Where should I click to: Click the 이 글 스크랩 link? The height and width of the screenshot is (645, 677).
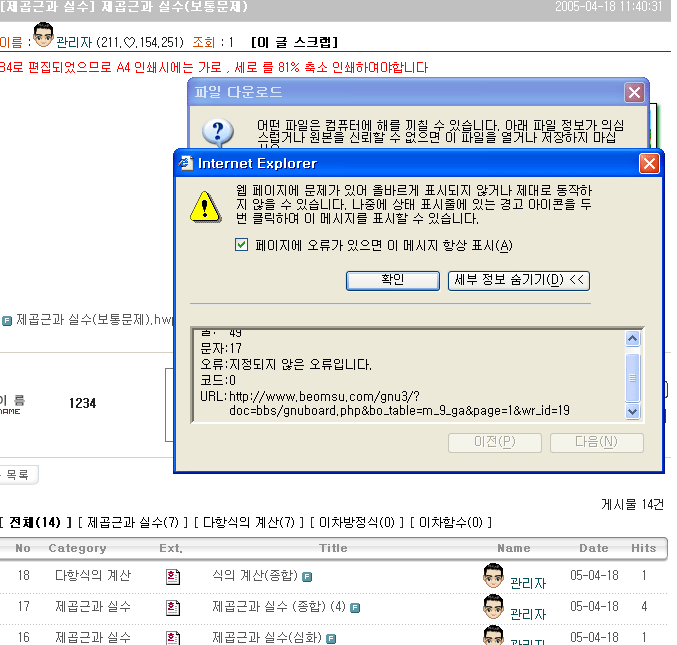pyautogui.click(x=294, y=42)
